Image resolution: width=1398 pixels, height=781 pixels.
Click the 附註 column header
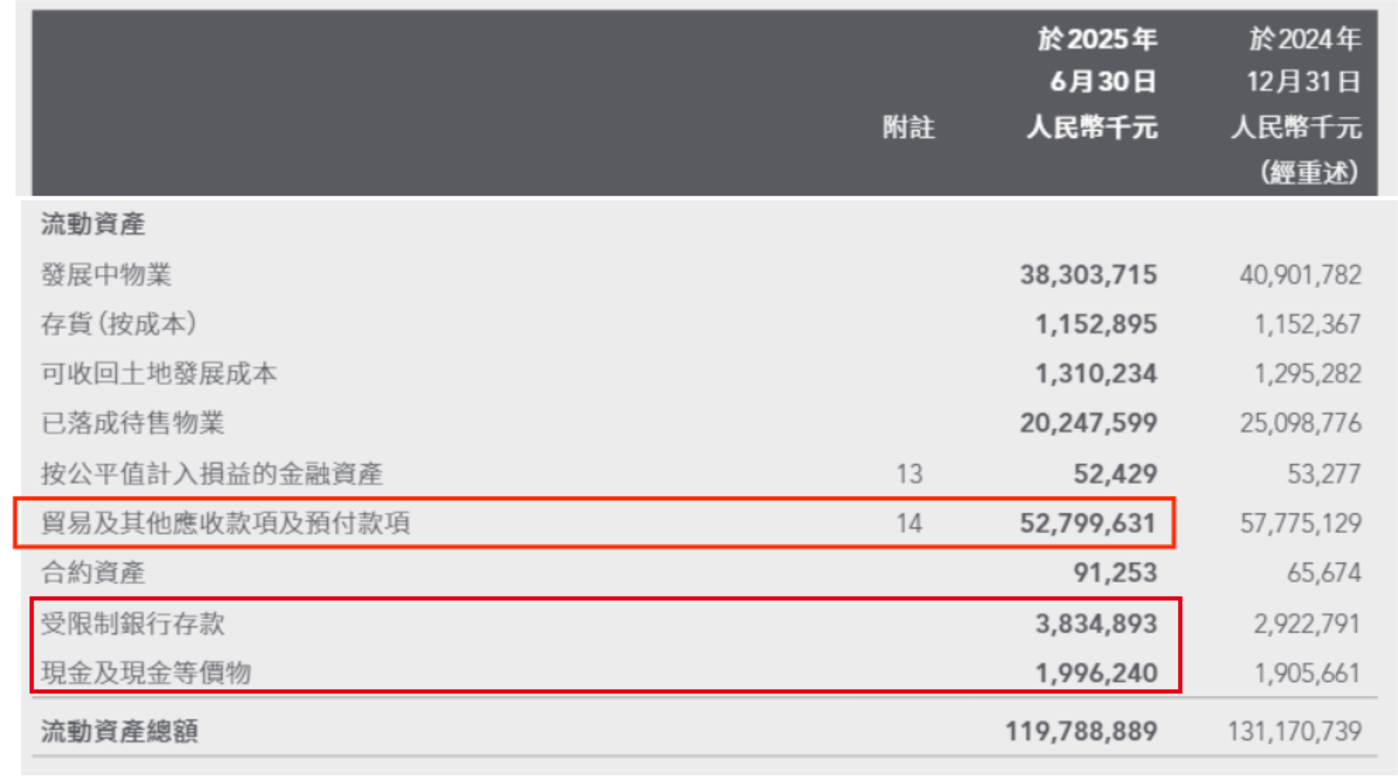pyautogui.click(x=909, y=128)
